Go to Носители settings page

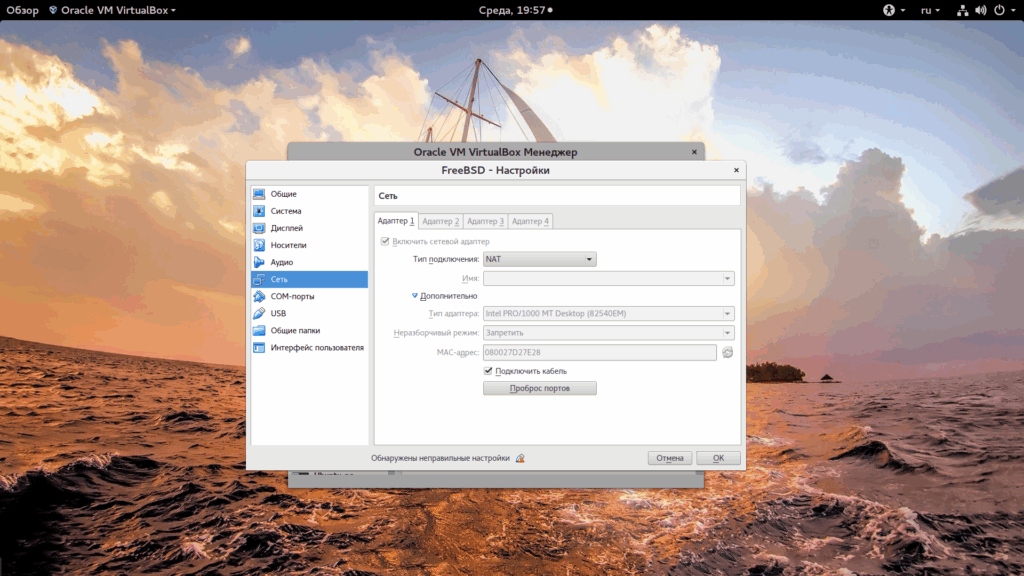tap(310, 245)
